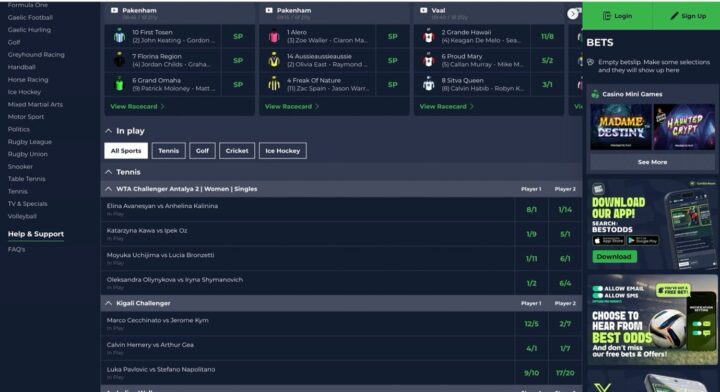Click the silk icon for Aussieaussieaussie

274,60
